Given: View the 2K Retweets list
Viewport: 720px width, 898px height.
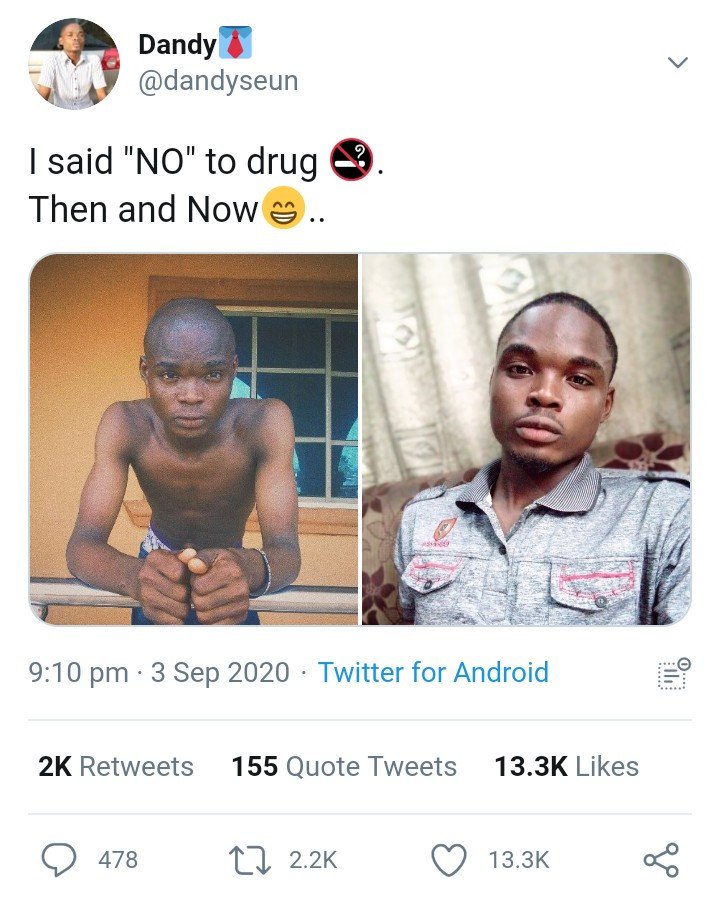Looking at the screenshot, I should (116, 766).
